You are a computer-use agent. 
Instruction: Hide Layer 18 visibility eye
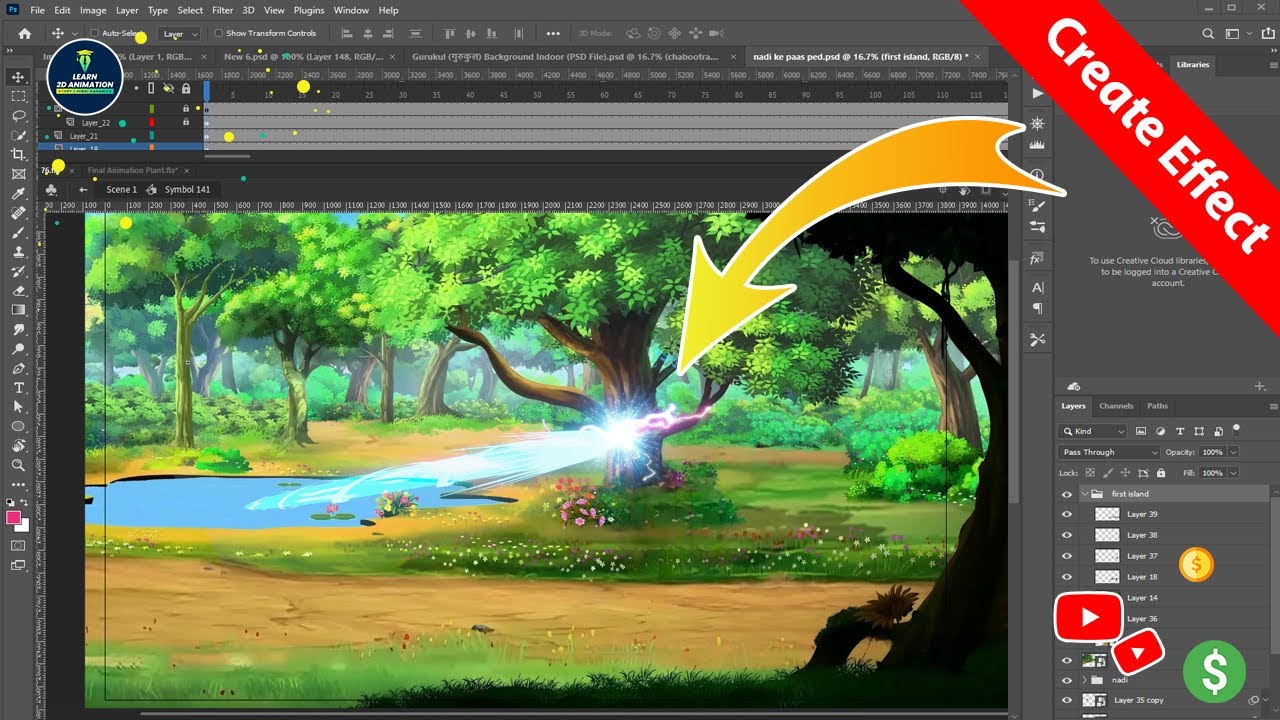tap(1066, 577)
